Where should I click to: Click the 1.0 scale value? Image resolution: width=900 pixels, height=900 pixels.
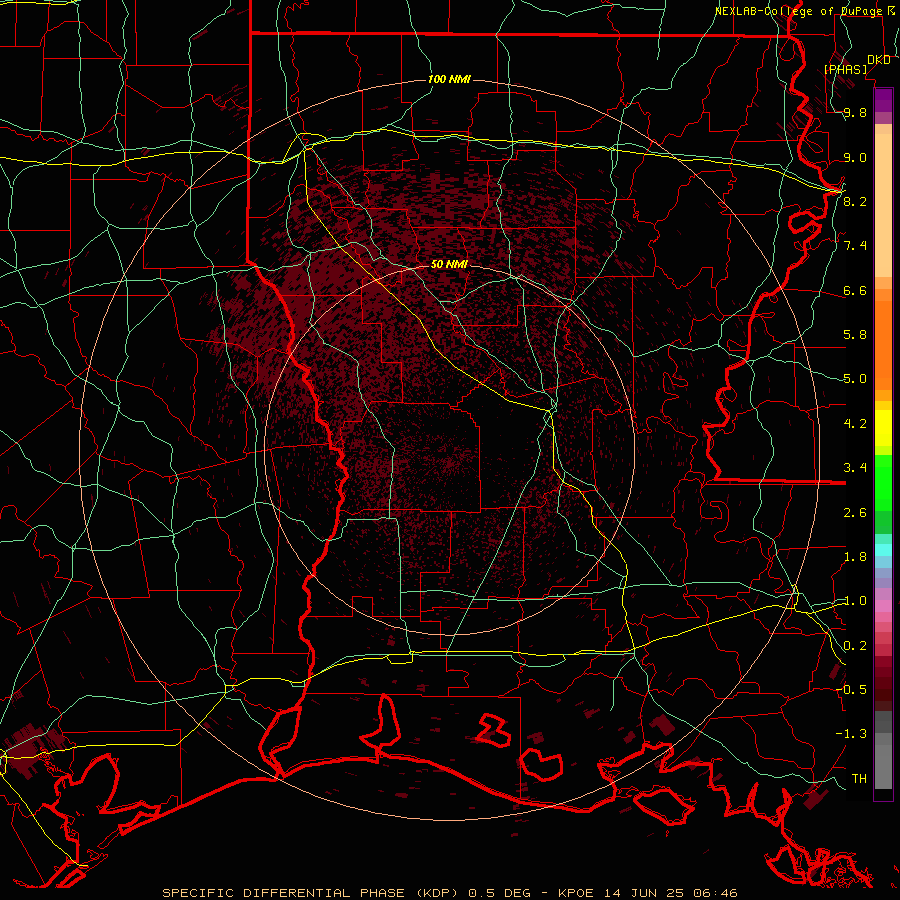click(x=855, y=601)
